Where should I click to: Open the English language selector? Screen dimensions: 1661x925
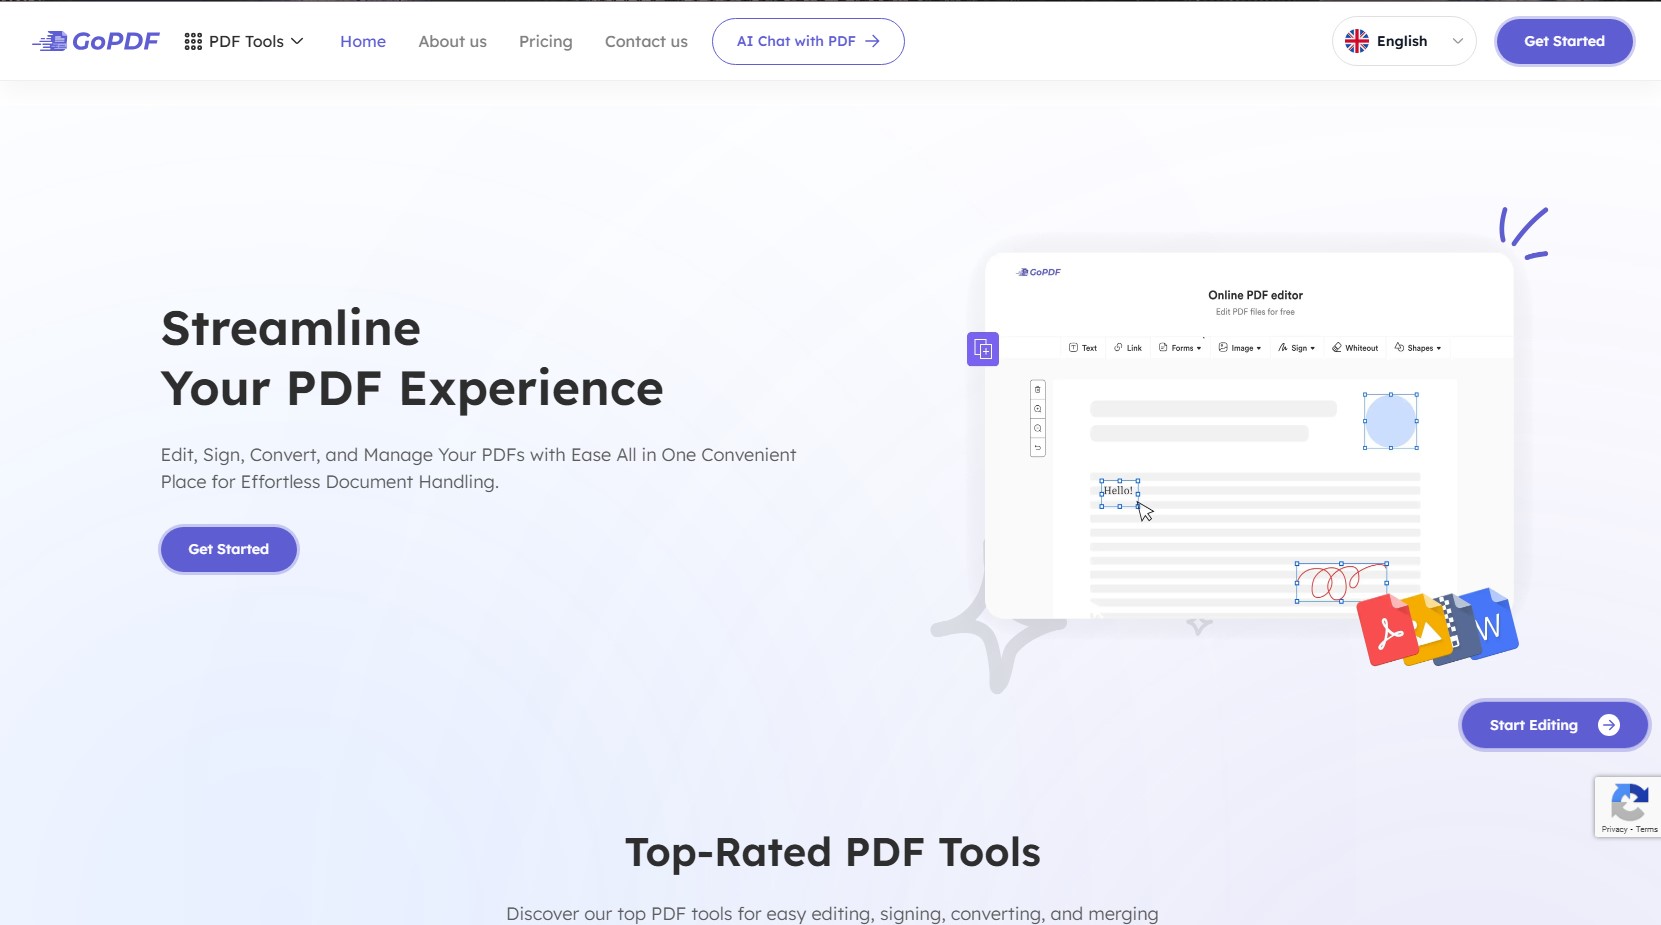pos(1403,41)
